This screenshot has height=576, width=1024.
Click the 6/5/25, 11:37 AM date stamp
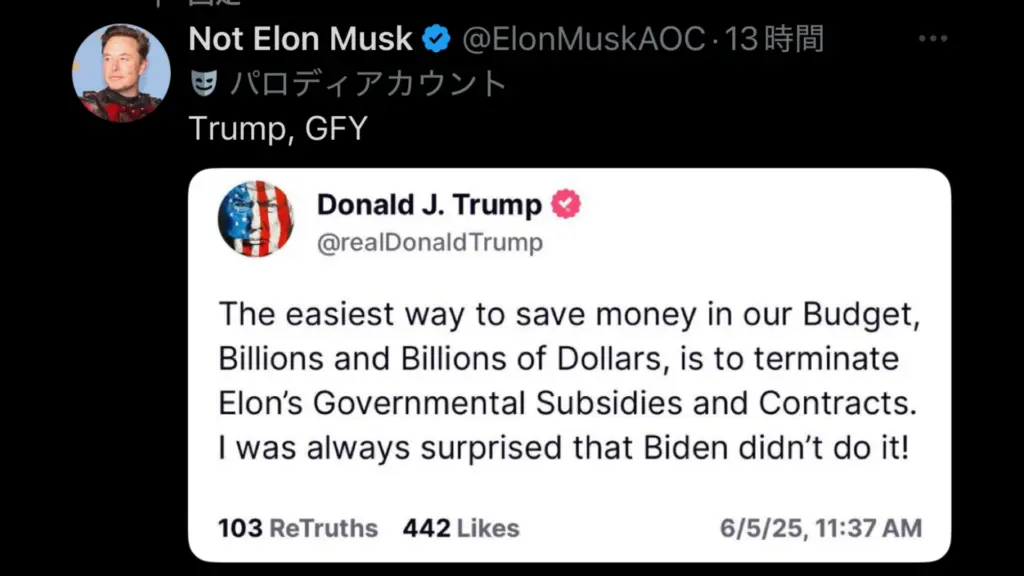[821, 528]
